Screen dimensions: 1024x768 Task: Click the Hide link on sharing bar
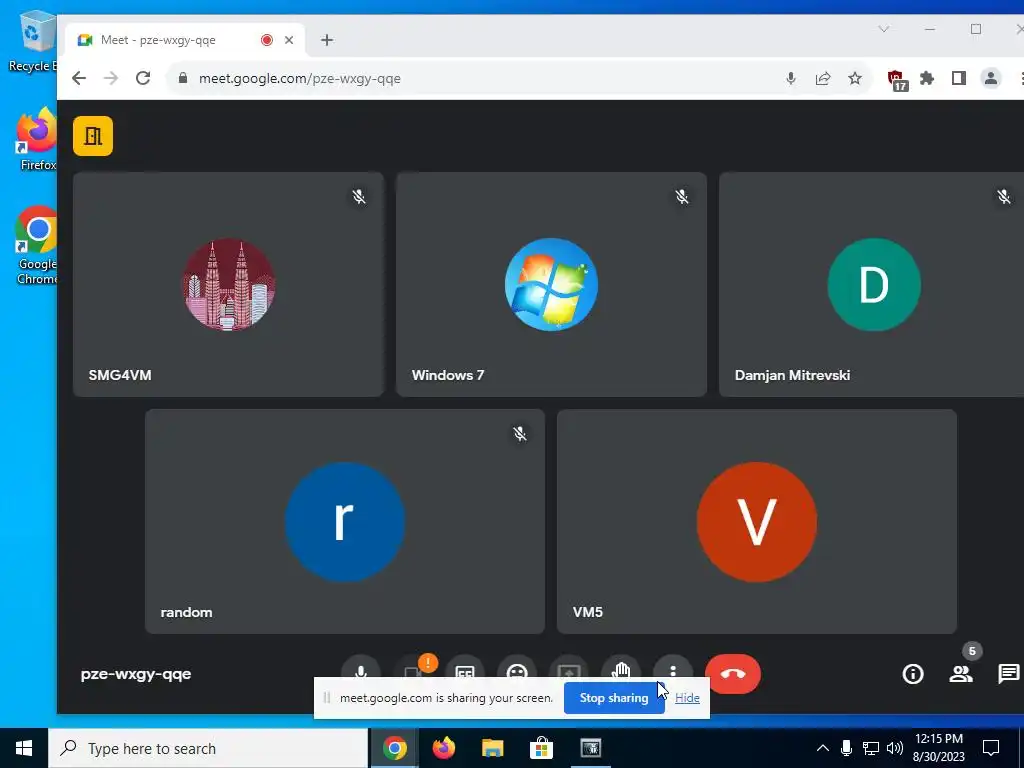tap(687, 697)
